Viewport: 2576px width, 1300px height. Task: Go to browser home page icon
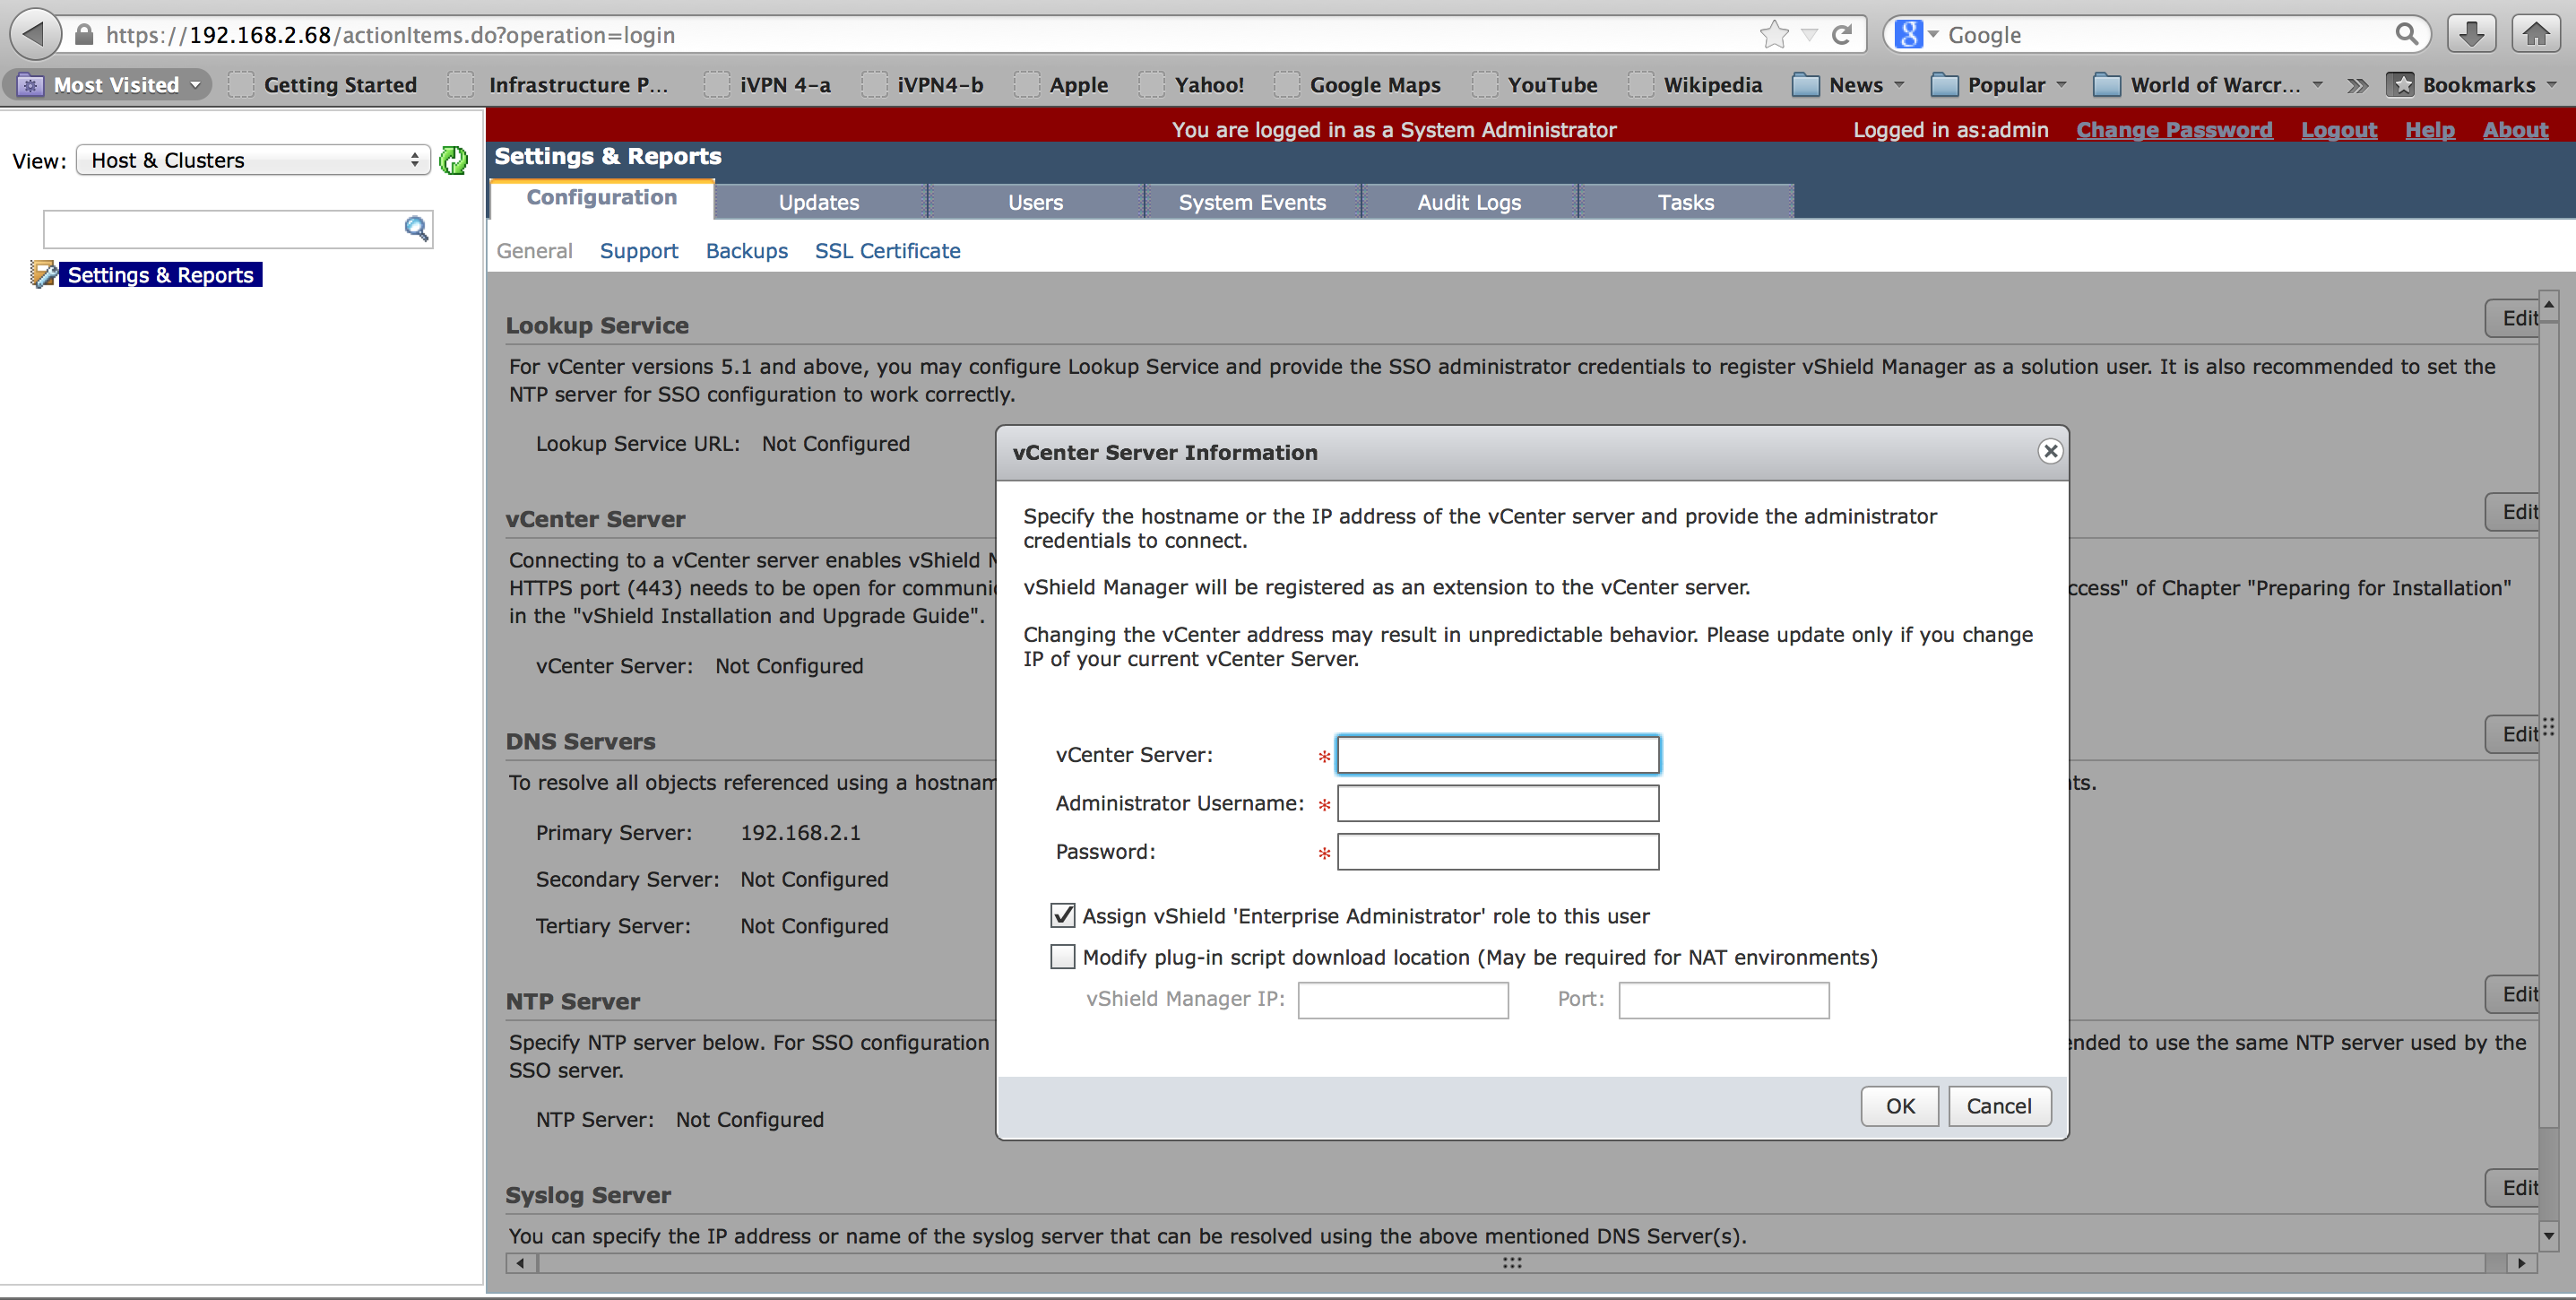tap(2535, 34)
